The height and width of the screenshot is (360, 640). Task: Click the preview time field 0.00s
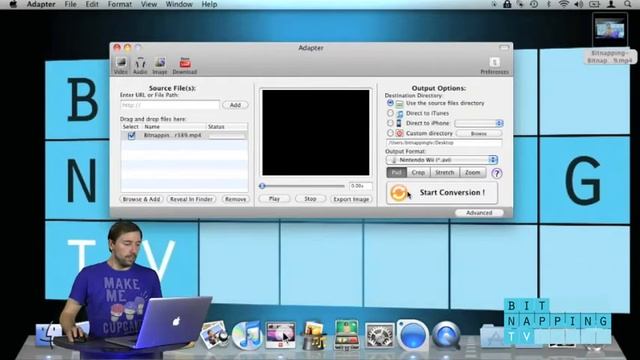point(360,186)
